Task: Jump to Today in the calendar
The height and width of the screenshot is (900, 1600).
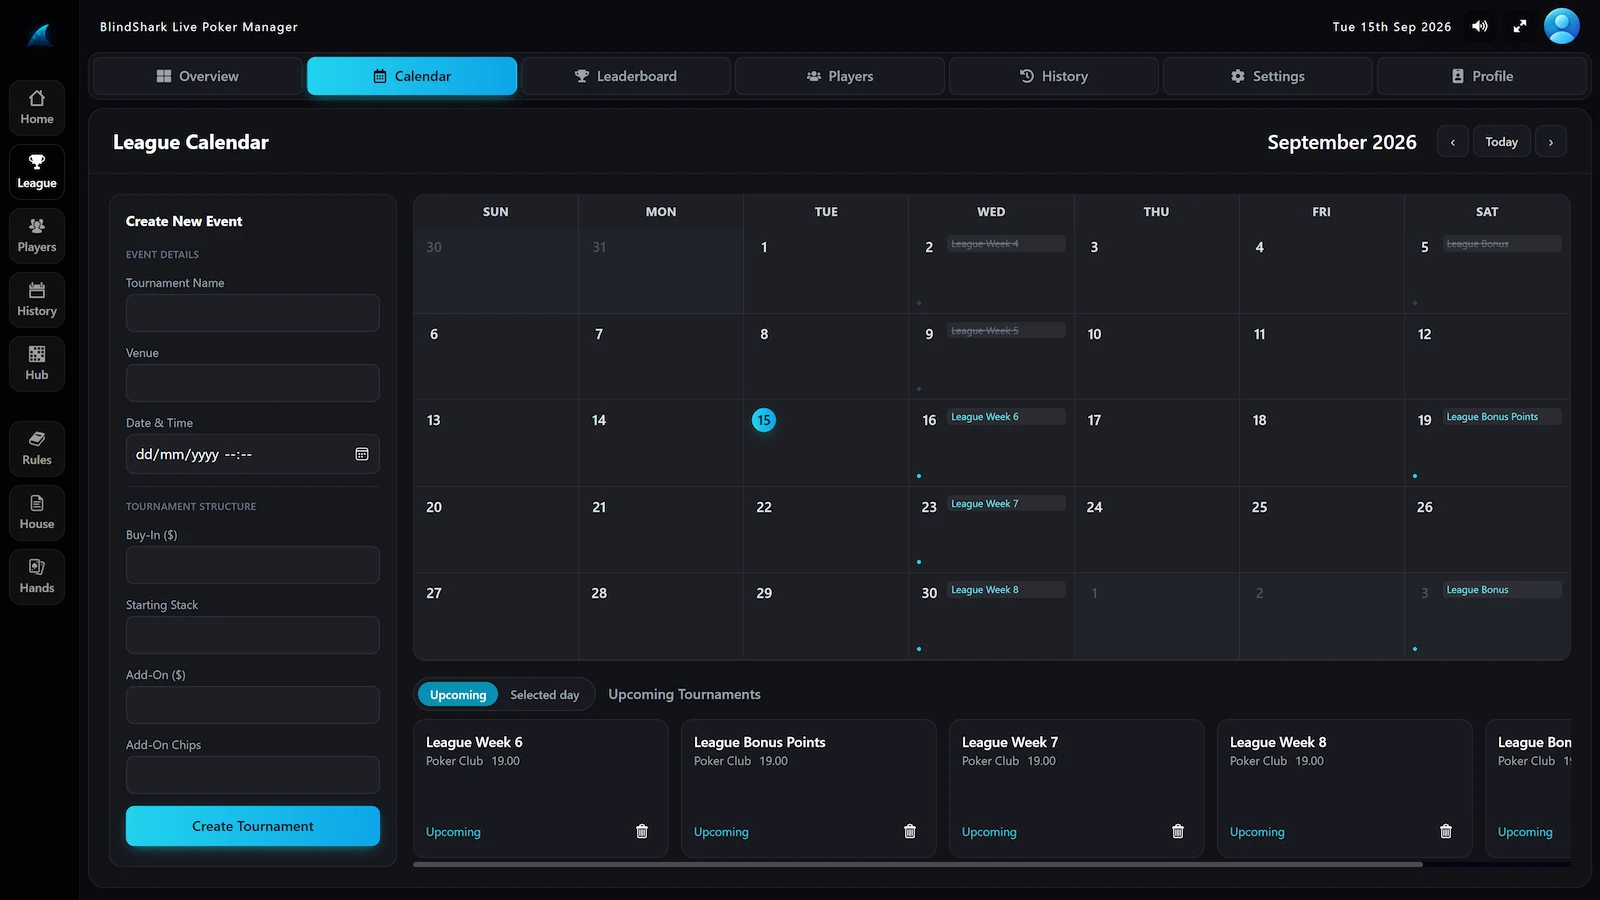Action: point(1502,142)
